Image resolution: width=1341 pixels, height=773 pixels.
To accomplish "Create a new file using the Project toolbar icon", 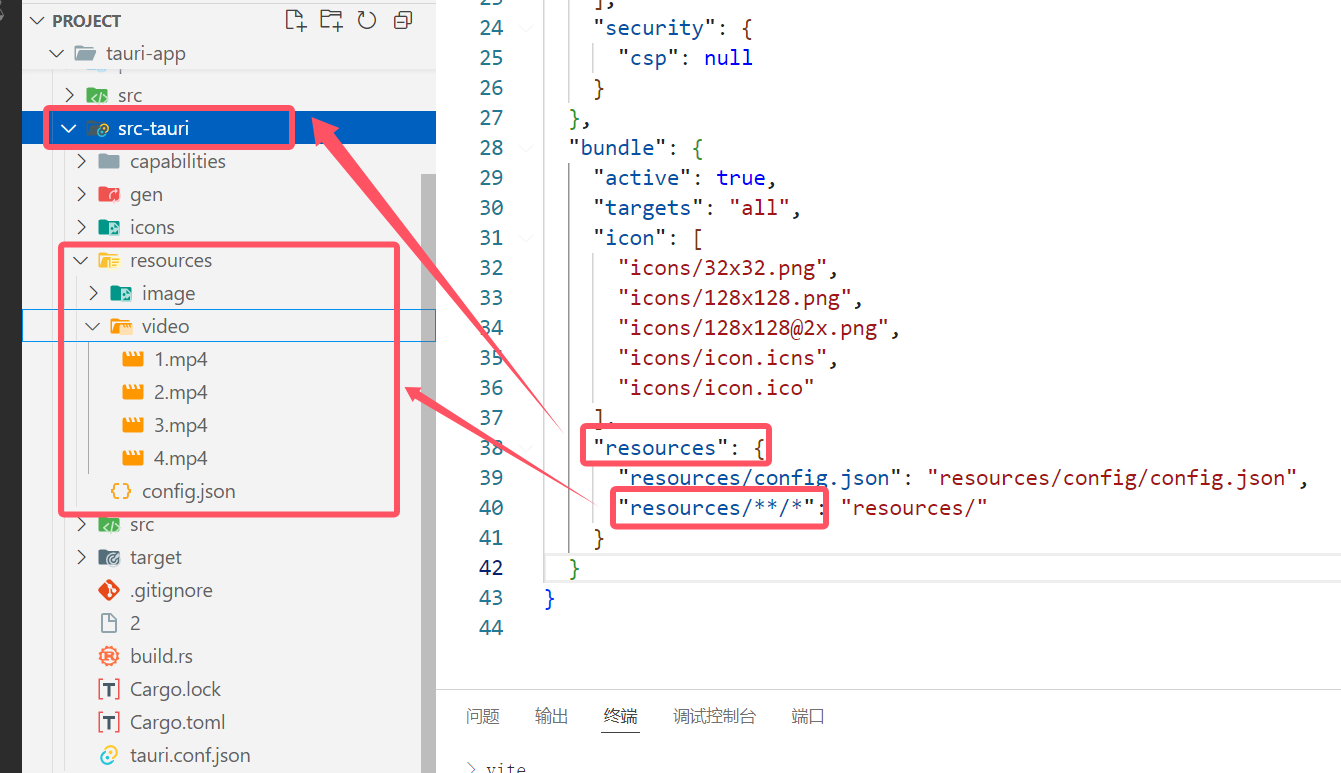I will click(x=295, y=20).
